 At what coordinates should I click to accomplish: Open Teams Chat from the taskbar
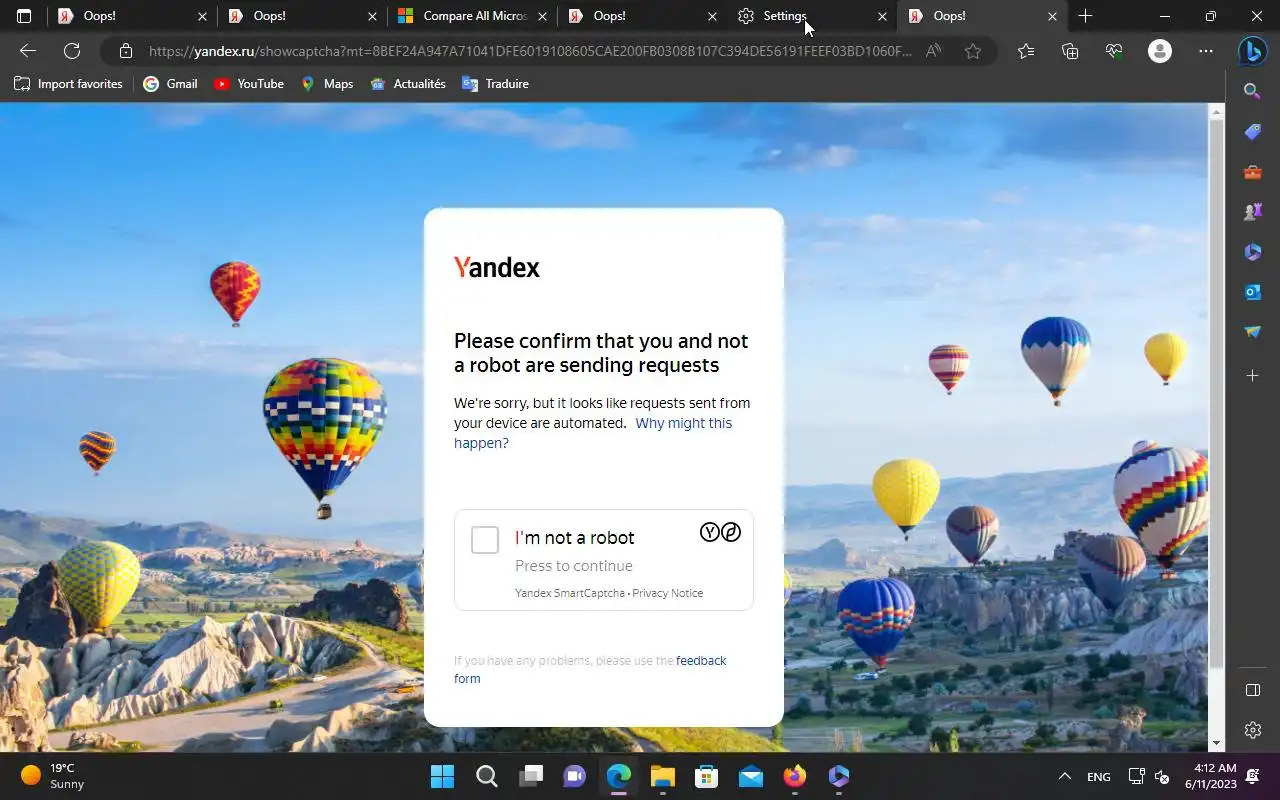coord(575,776)
